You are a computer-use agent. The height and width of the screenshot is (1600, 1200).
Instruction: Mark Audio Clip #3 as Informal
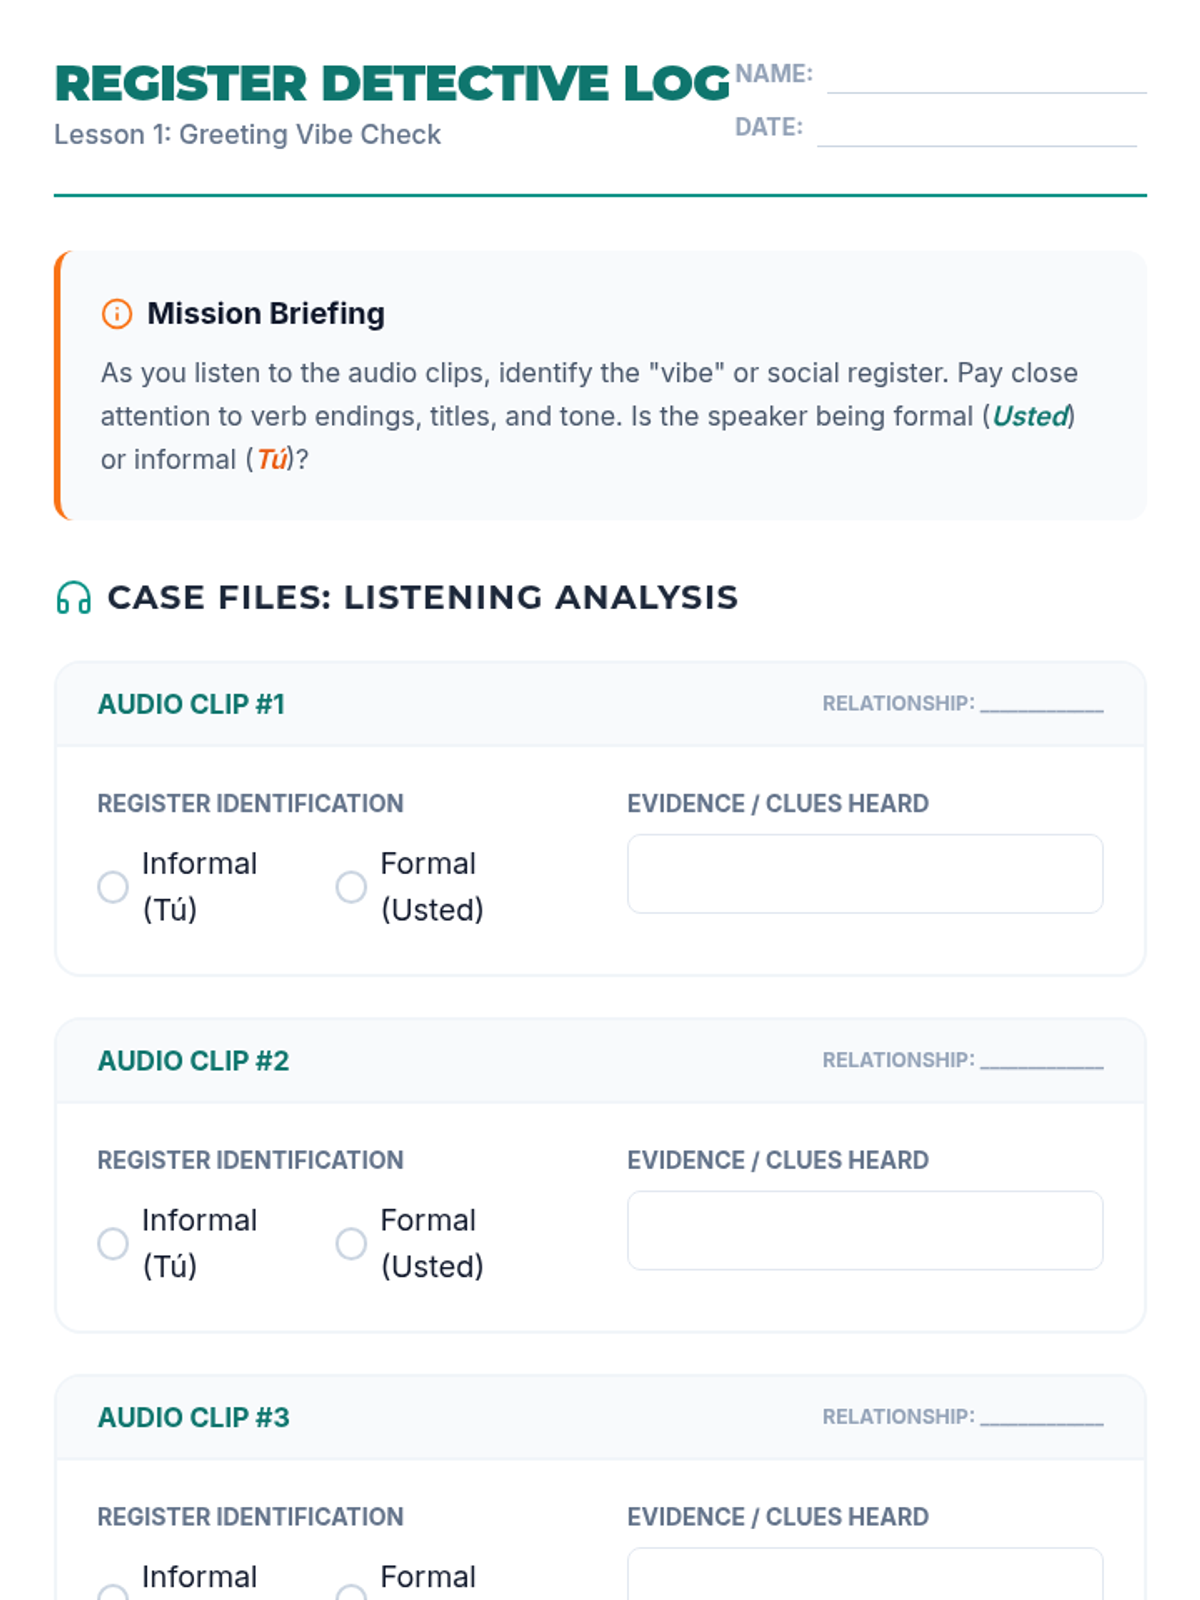point(113,1590)
